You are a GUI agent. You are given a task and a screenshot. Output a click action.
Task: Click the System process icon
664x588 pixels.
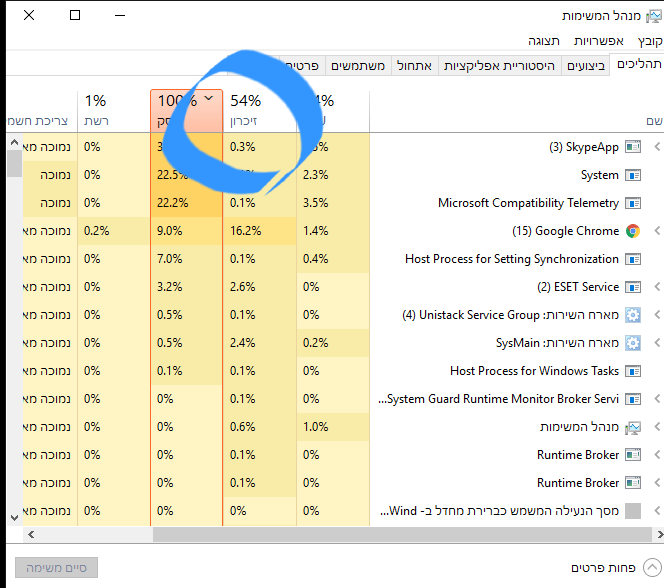[633, 175]
